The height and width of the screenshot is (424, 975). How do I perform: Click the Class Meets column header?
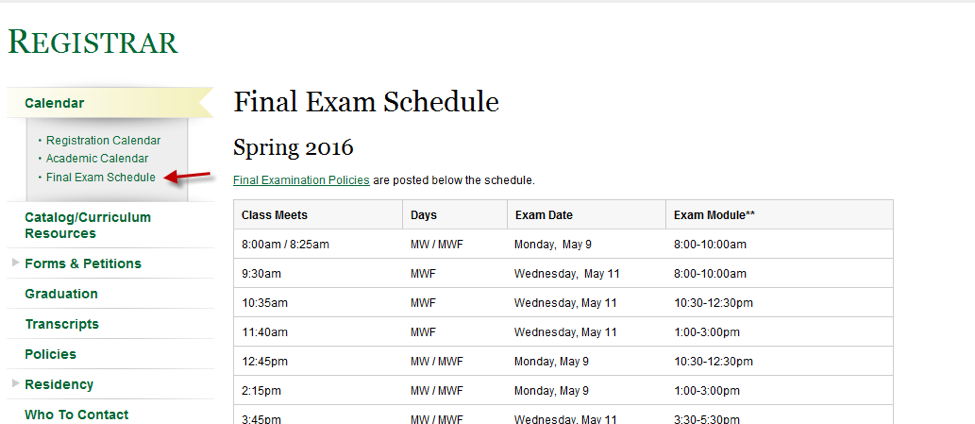275,215
